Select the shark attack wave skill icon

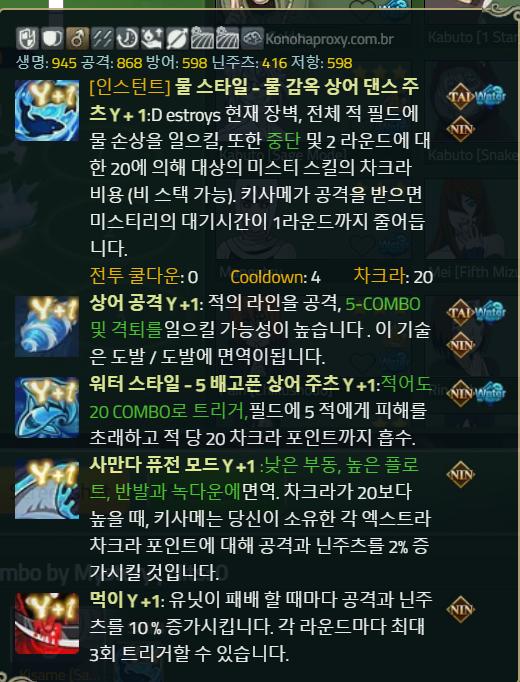[47, 326]
